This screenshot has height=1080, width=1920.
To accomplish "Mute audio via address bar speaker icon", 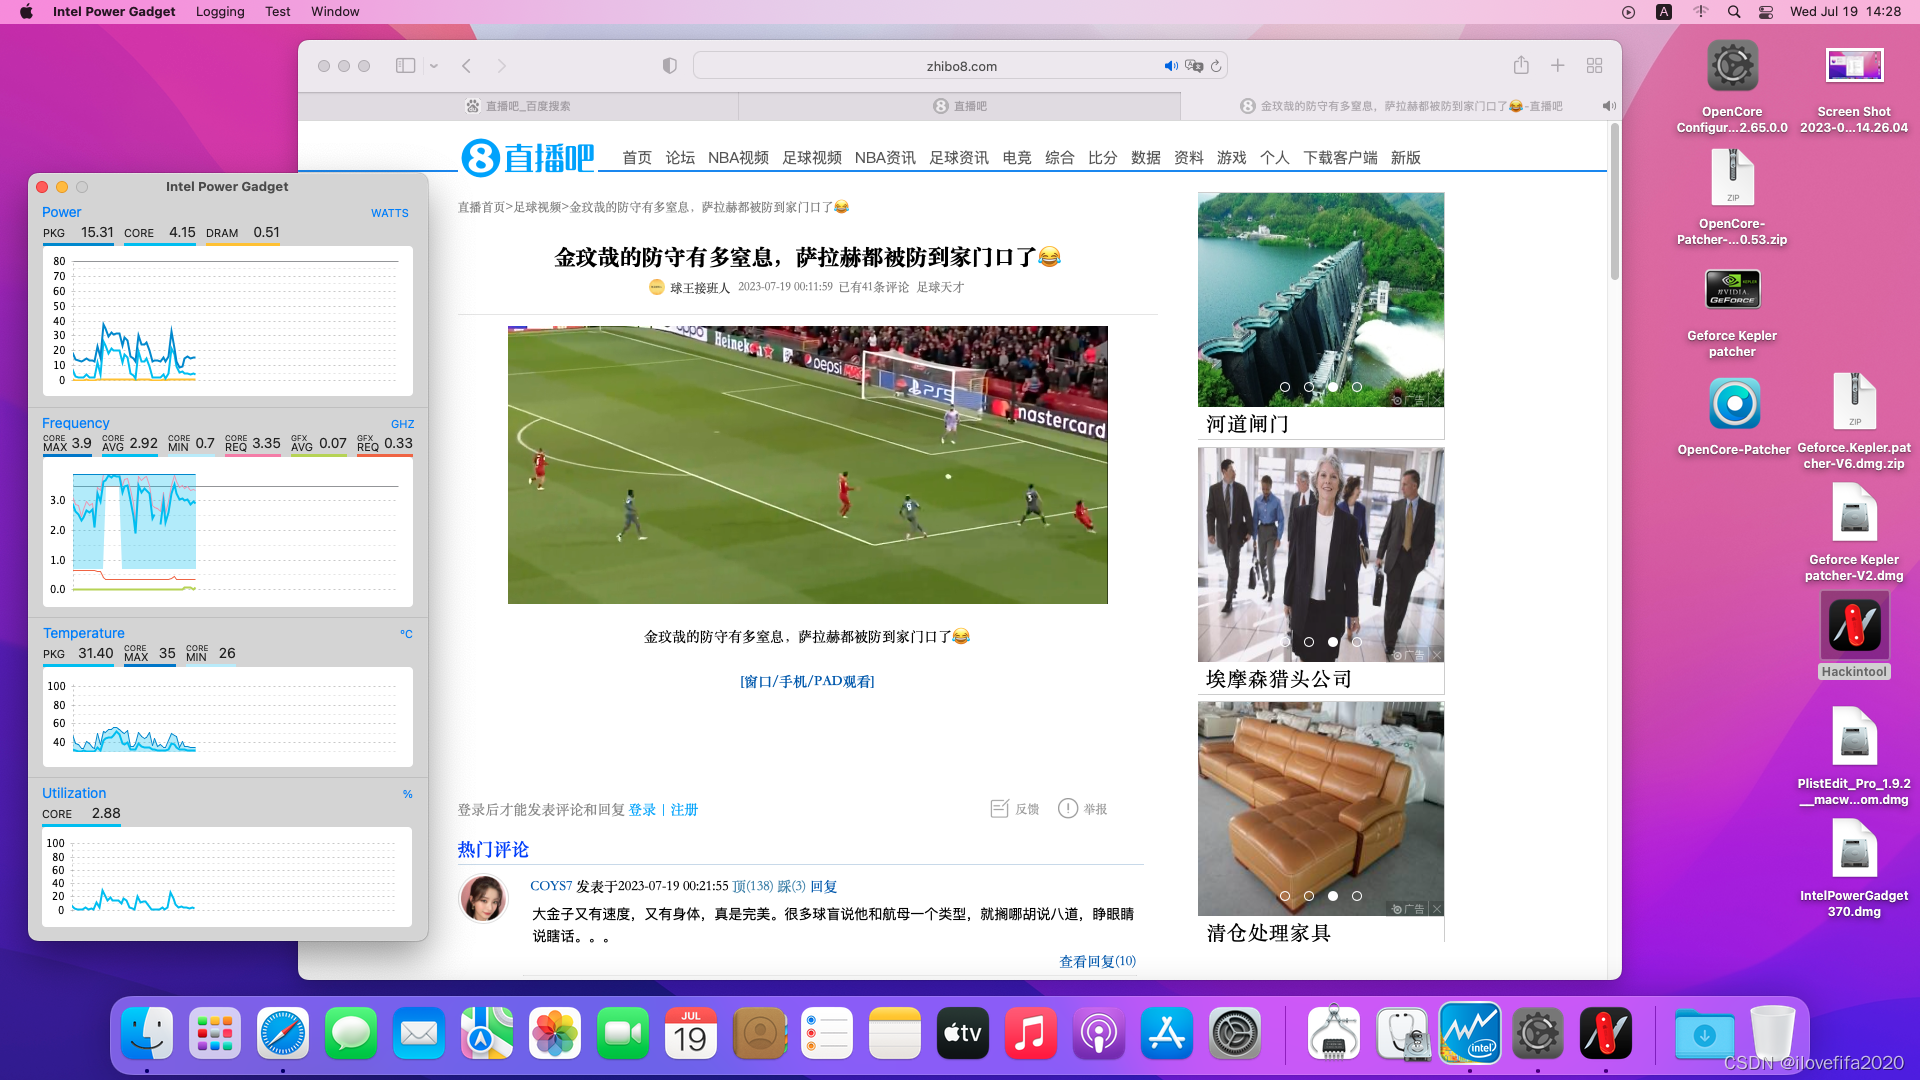I will 1171,66.
